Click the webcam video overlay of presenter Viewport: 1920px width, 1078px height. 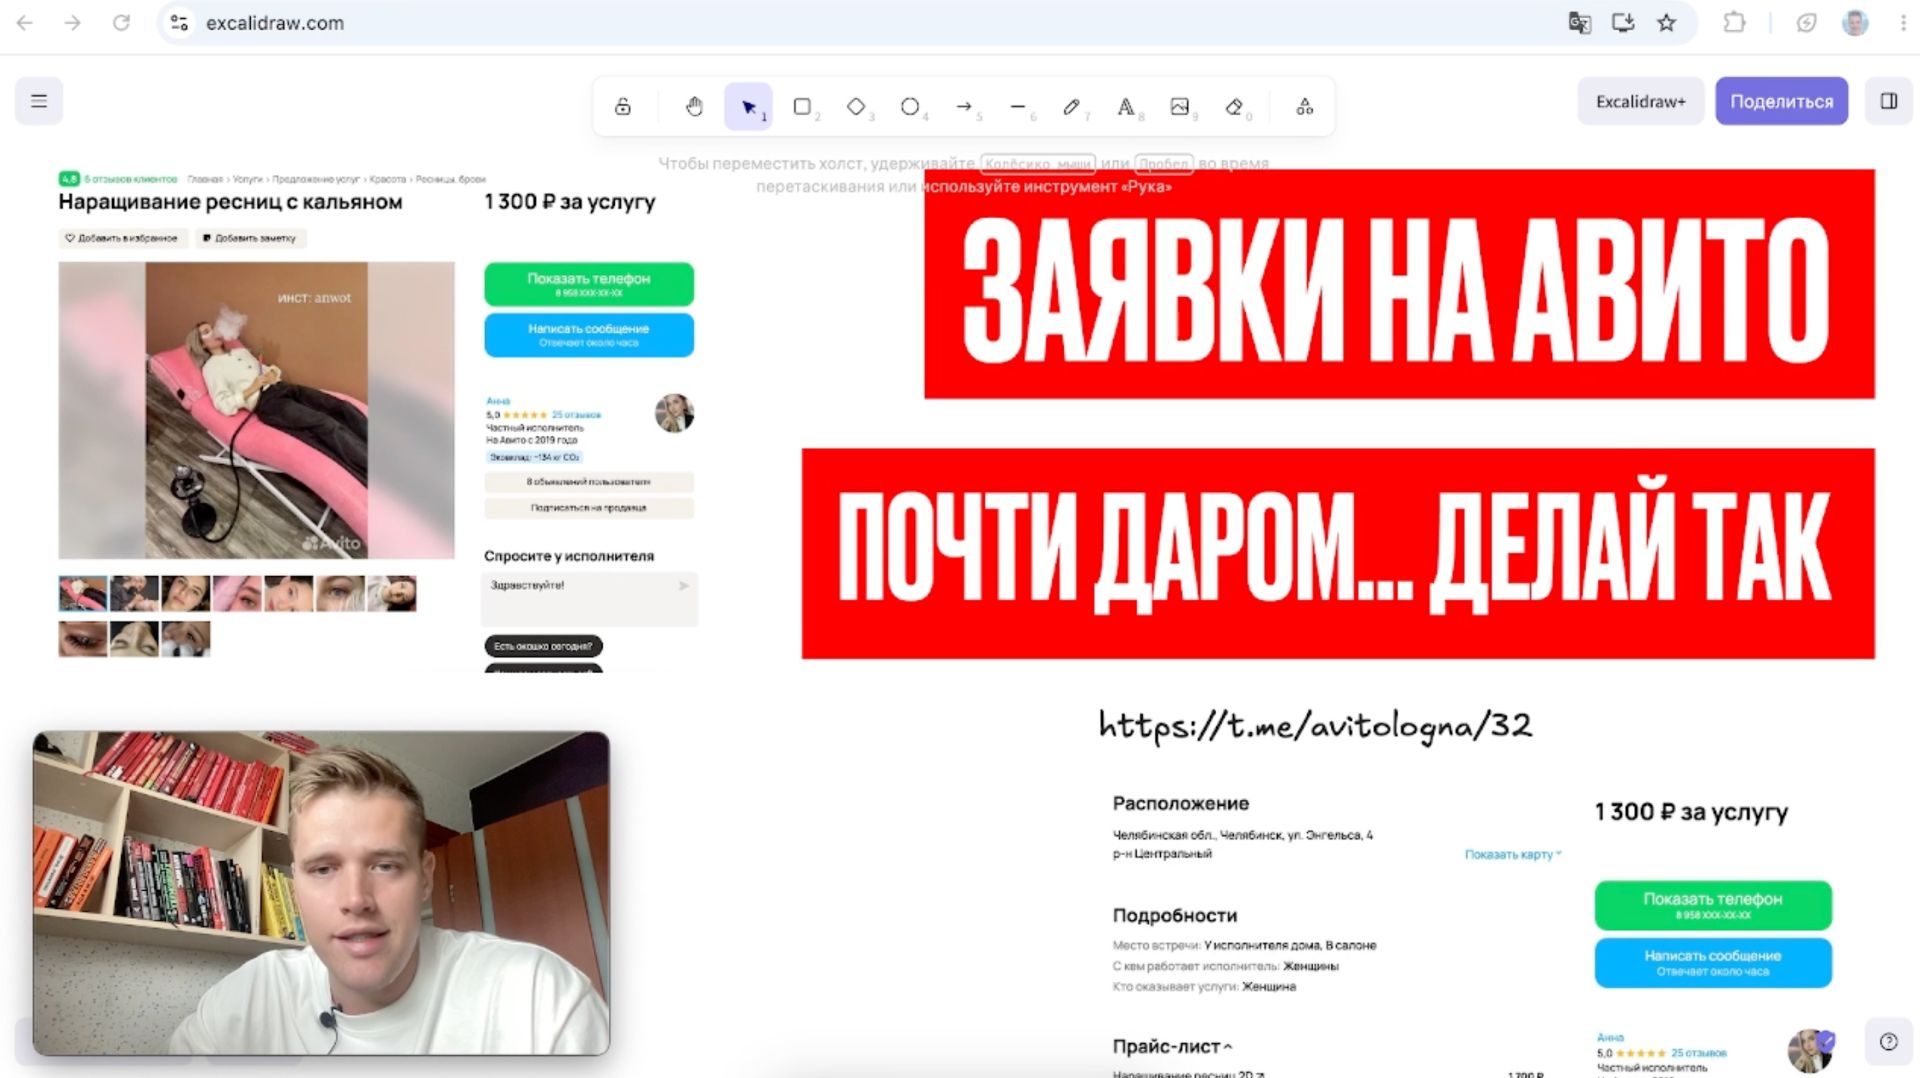coord(321,893)
